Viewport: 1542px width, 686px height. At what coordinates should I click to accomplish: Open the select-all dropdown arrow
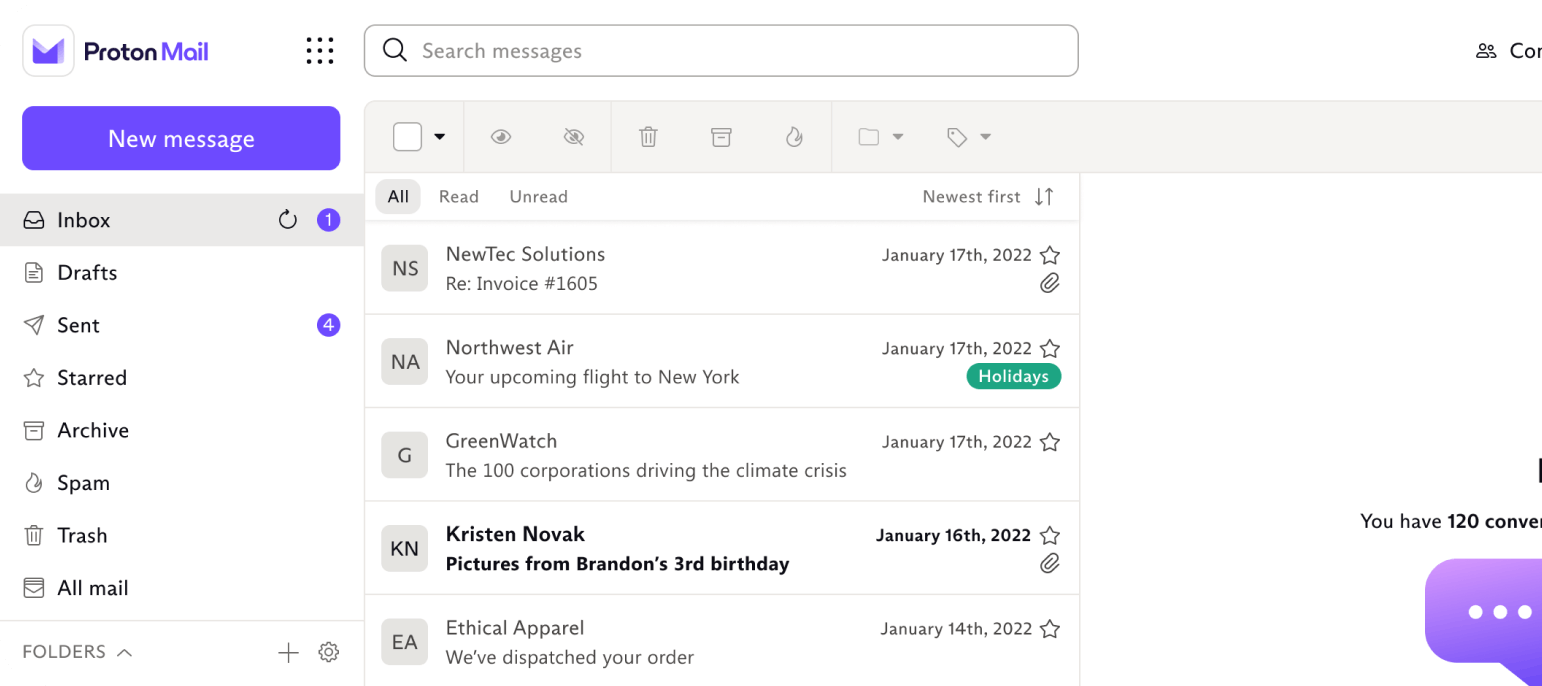click(439, 137)
